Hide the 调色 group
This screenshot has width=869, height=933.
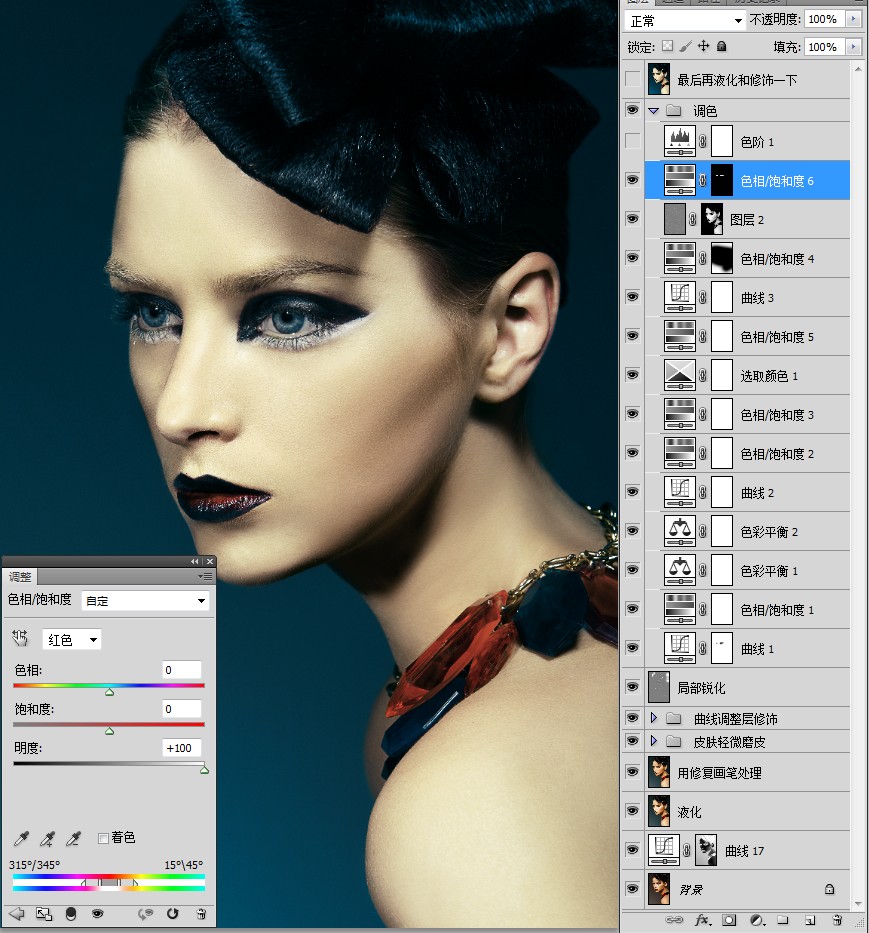click(x=633, y=110)
